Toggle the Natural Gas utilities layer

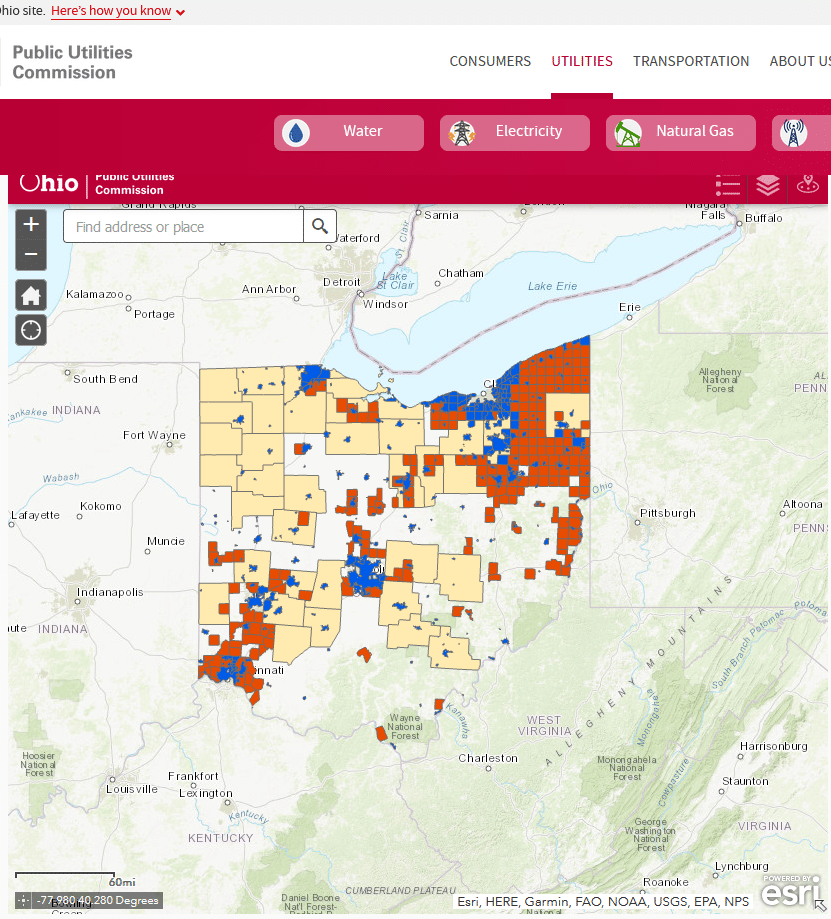coord(680,131)
